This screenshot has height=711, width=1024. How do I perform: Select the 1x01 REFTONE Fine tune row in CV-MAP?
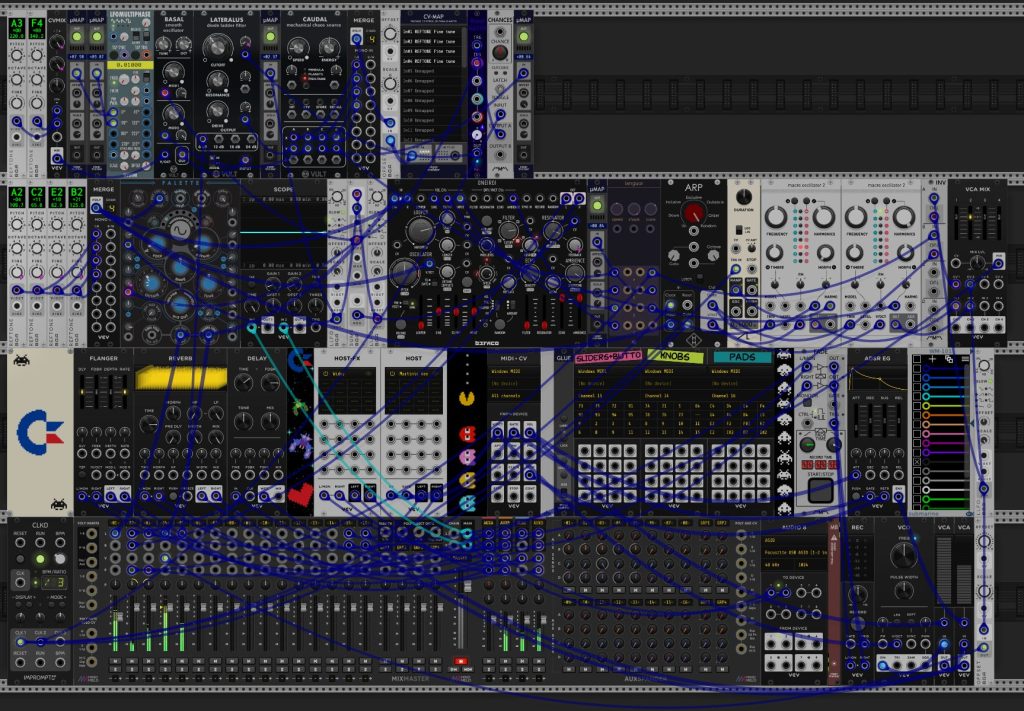431,32
